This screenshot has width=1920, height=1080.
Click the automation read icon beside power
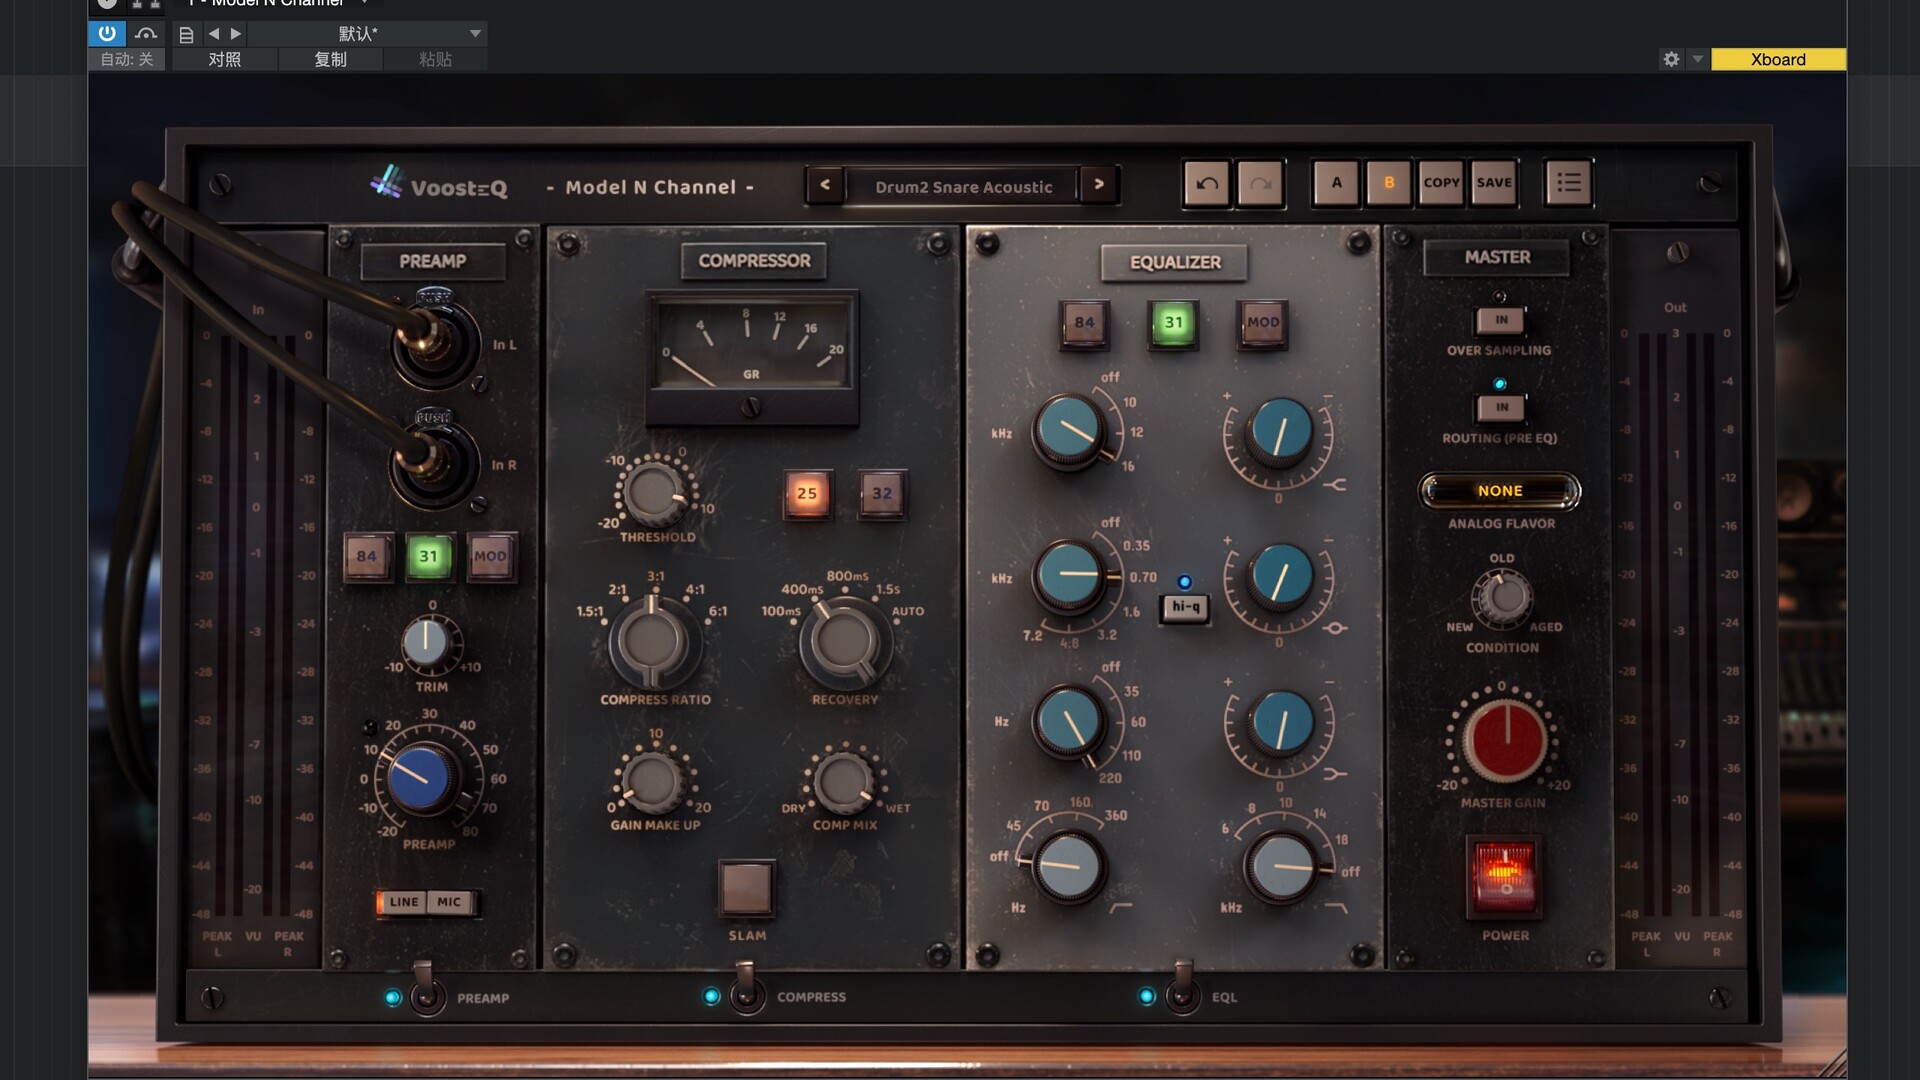[x=146, y=34]
